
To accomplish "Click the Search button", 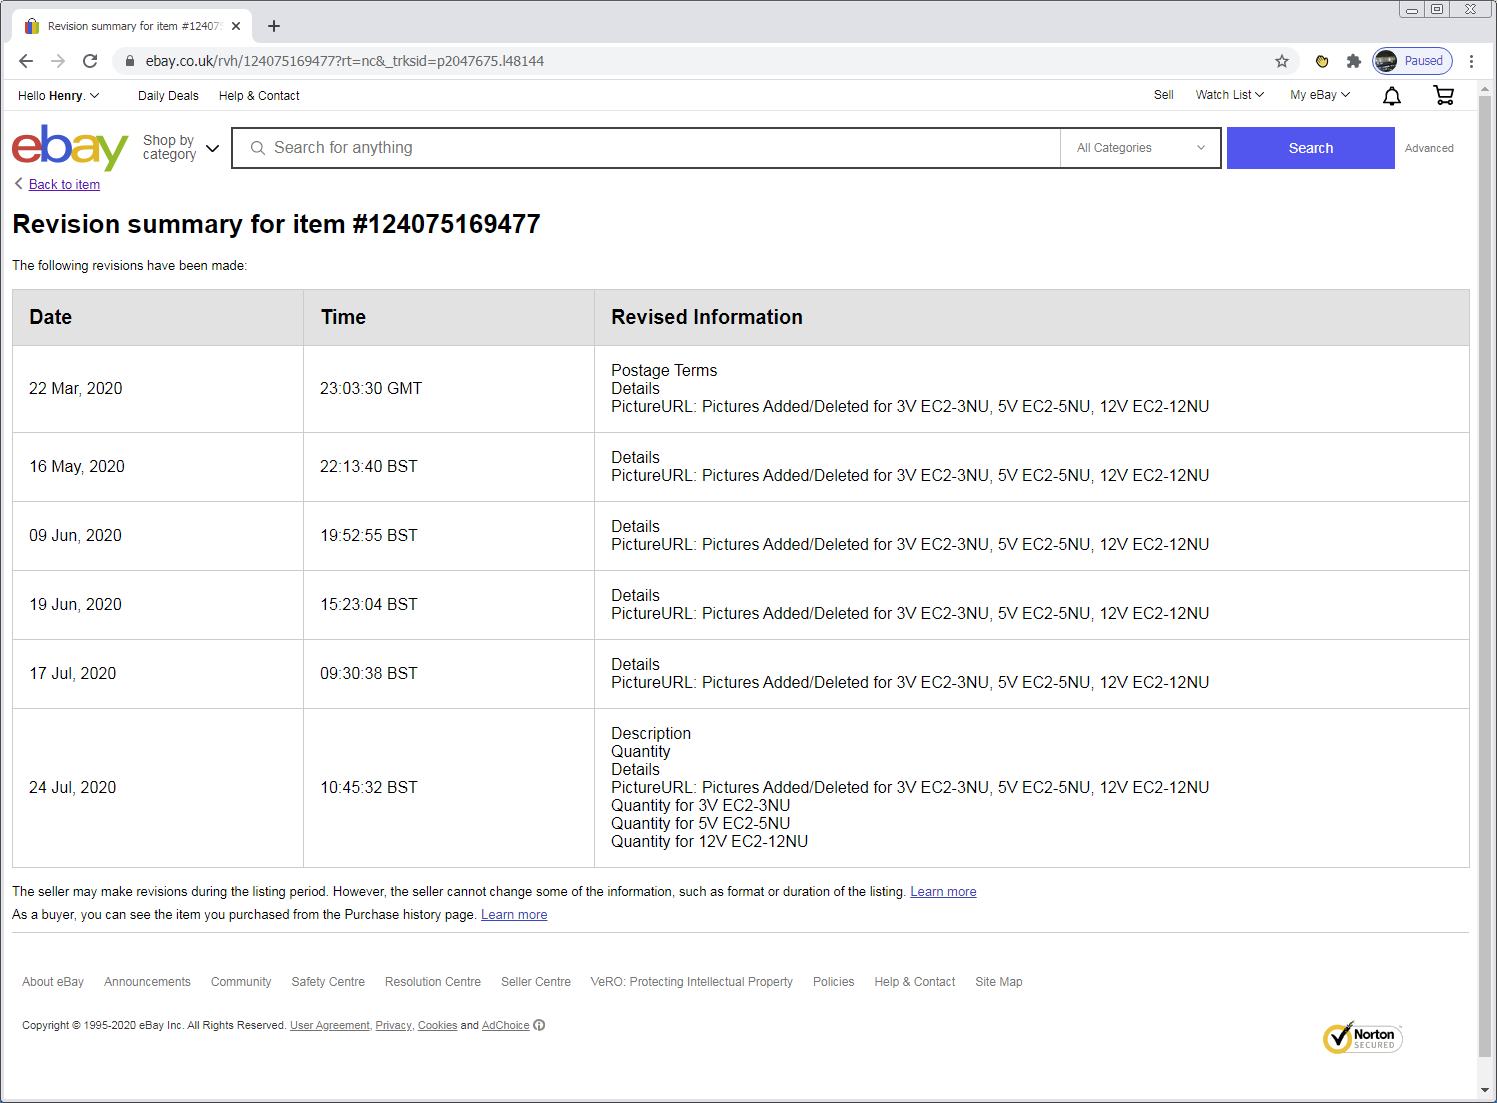I will (1310, 147).
